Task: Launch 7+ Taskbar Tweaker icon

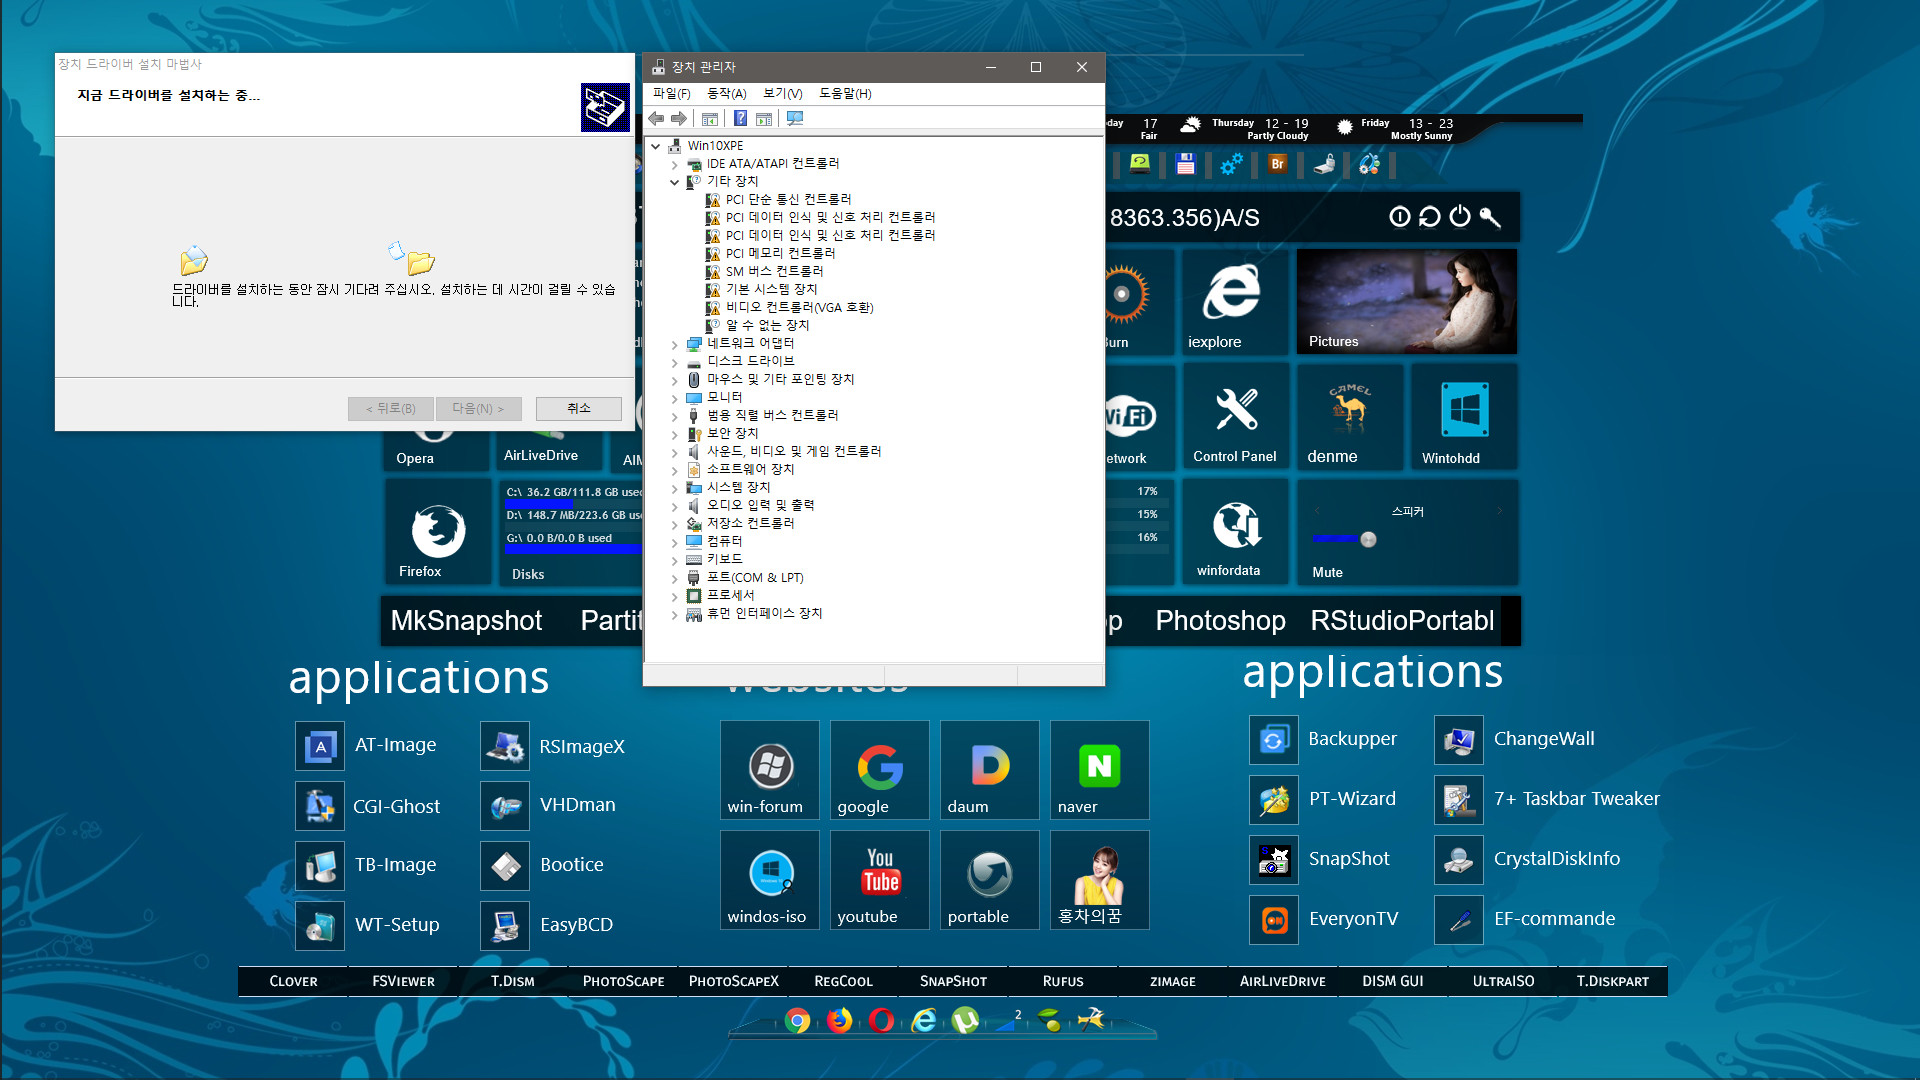Action: [1459, 800]
